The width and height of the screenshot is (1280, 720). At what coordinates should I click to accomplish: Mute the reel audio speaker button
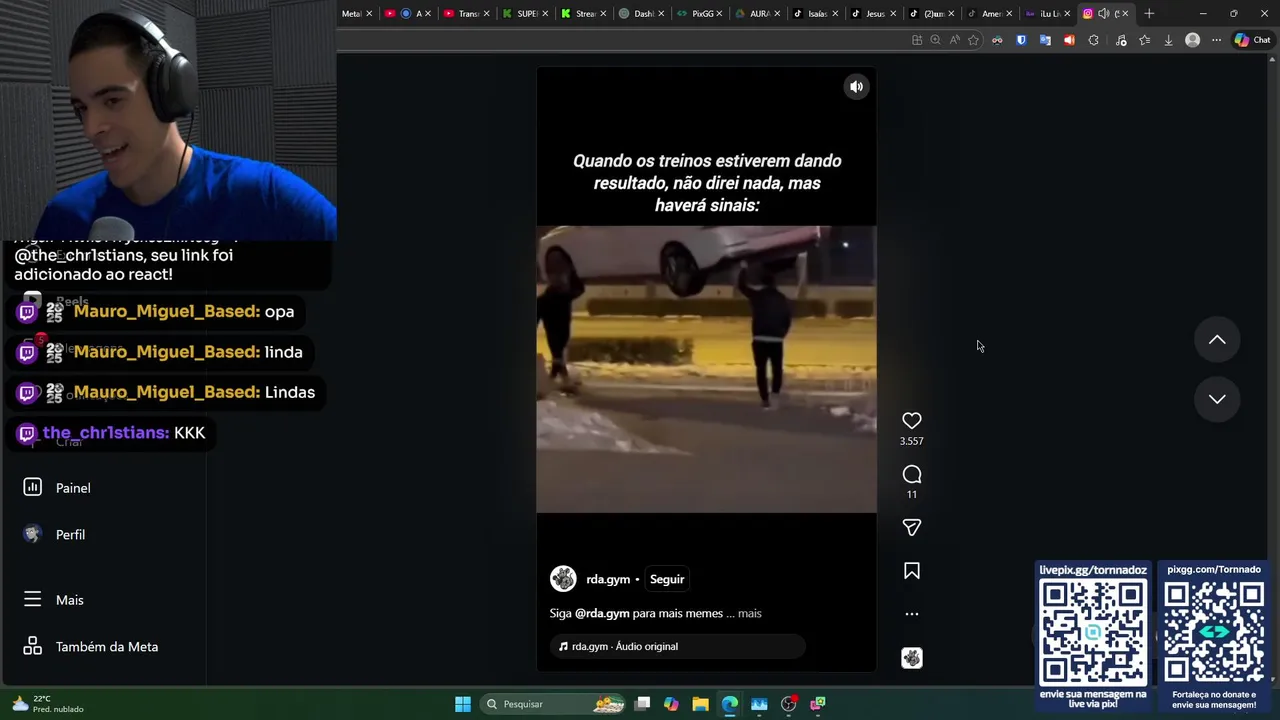pos(856,87)
